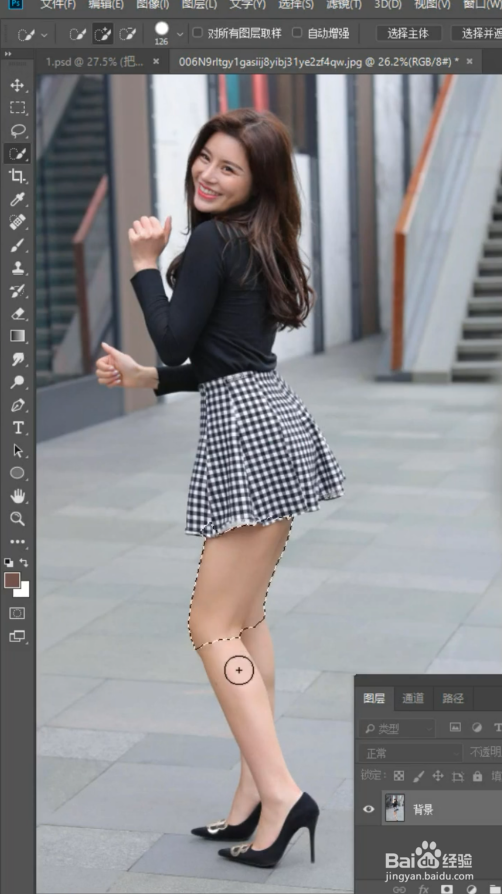
Task: Expand the collapsed toolbox double arrow
Action: tap(8, 54)
